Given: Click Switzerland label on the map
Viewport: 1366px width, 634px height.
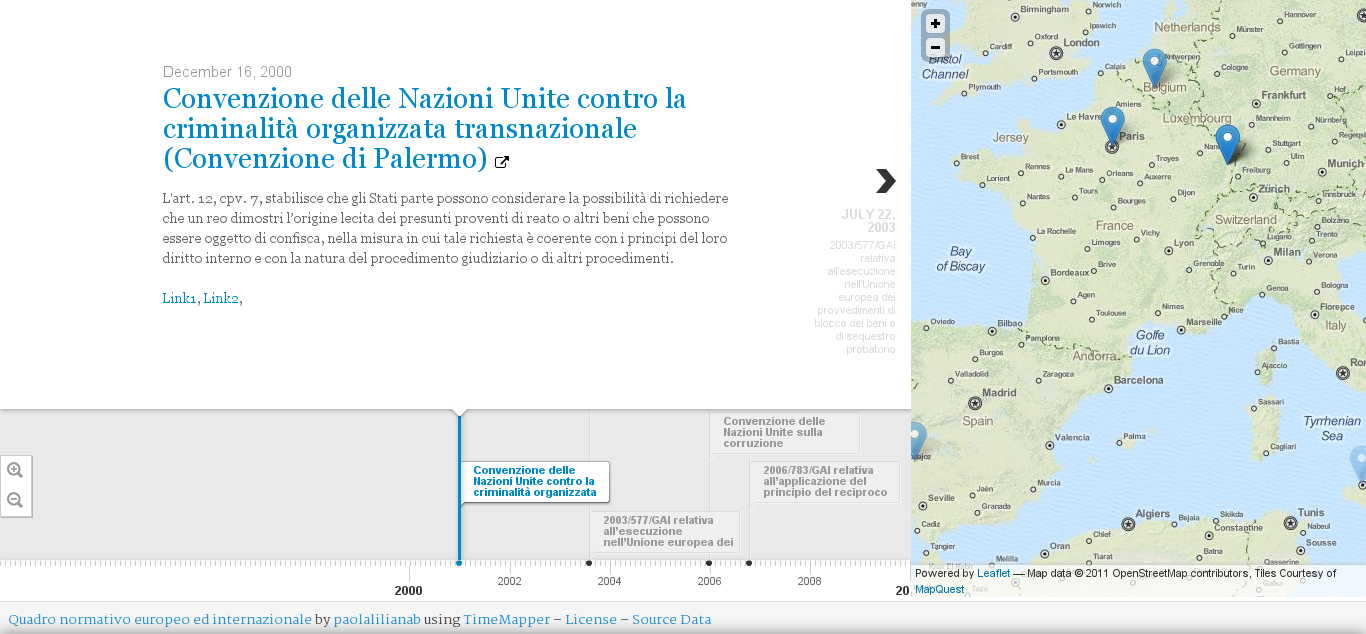Looking at the screenshot, I should click(1246, 219).
